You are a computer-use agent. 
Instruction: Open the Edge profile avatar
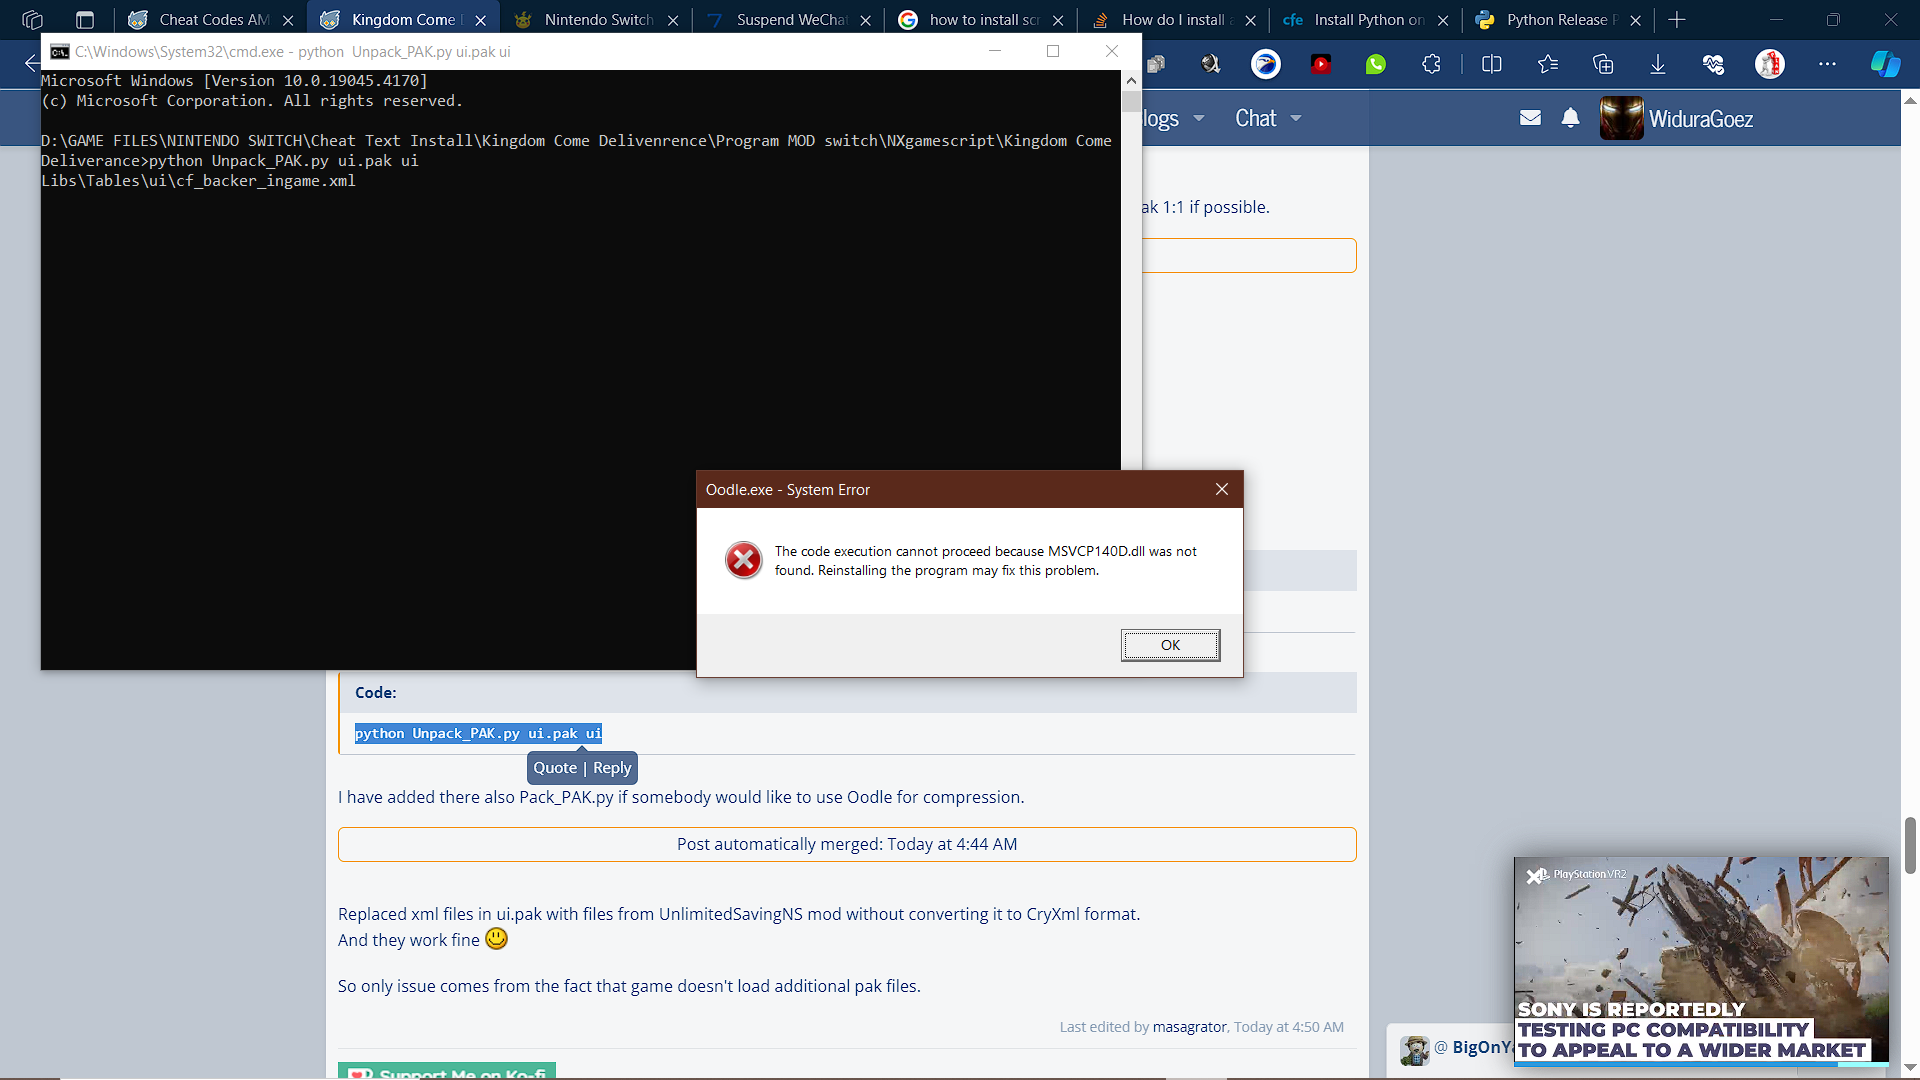[x=1769, y=64]
